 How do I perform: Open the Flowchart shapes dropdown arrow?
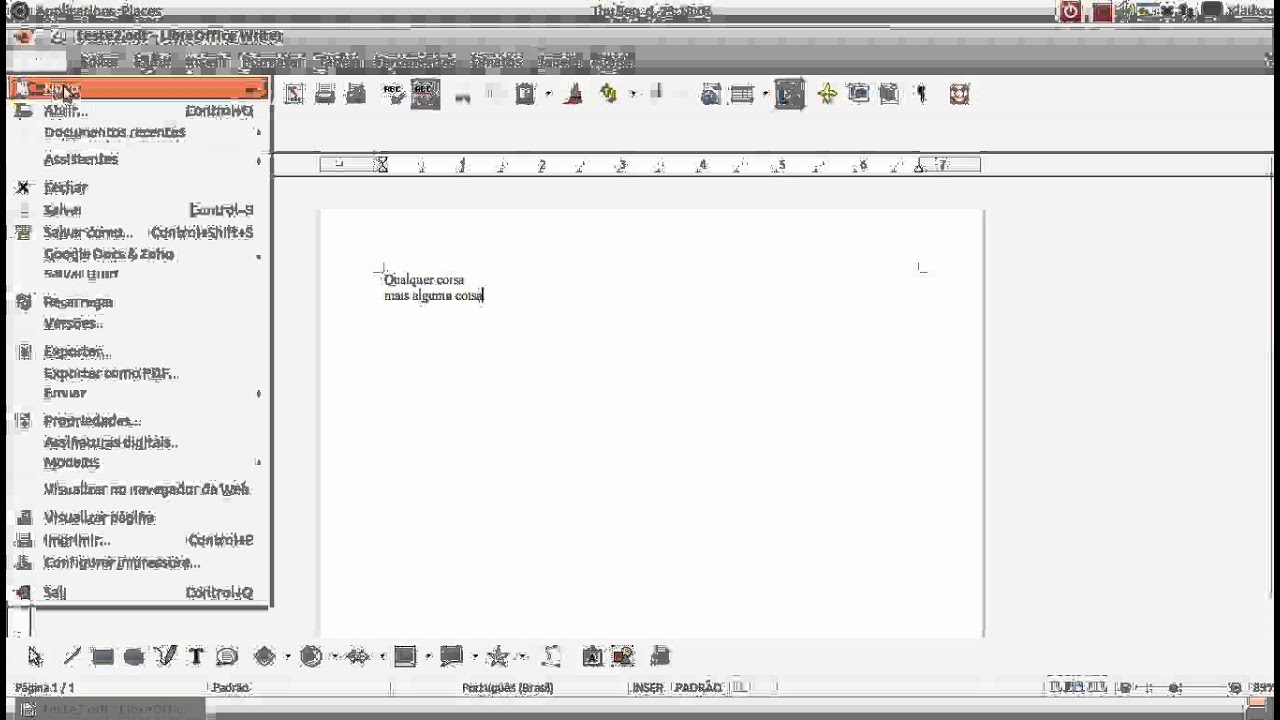click(428, 657)
